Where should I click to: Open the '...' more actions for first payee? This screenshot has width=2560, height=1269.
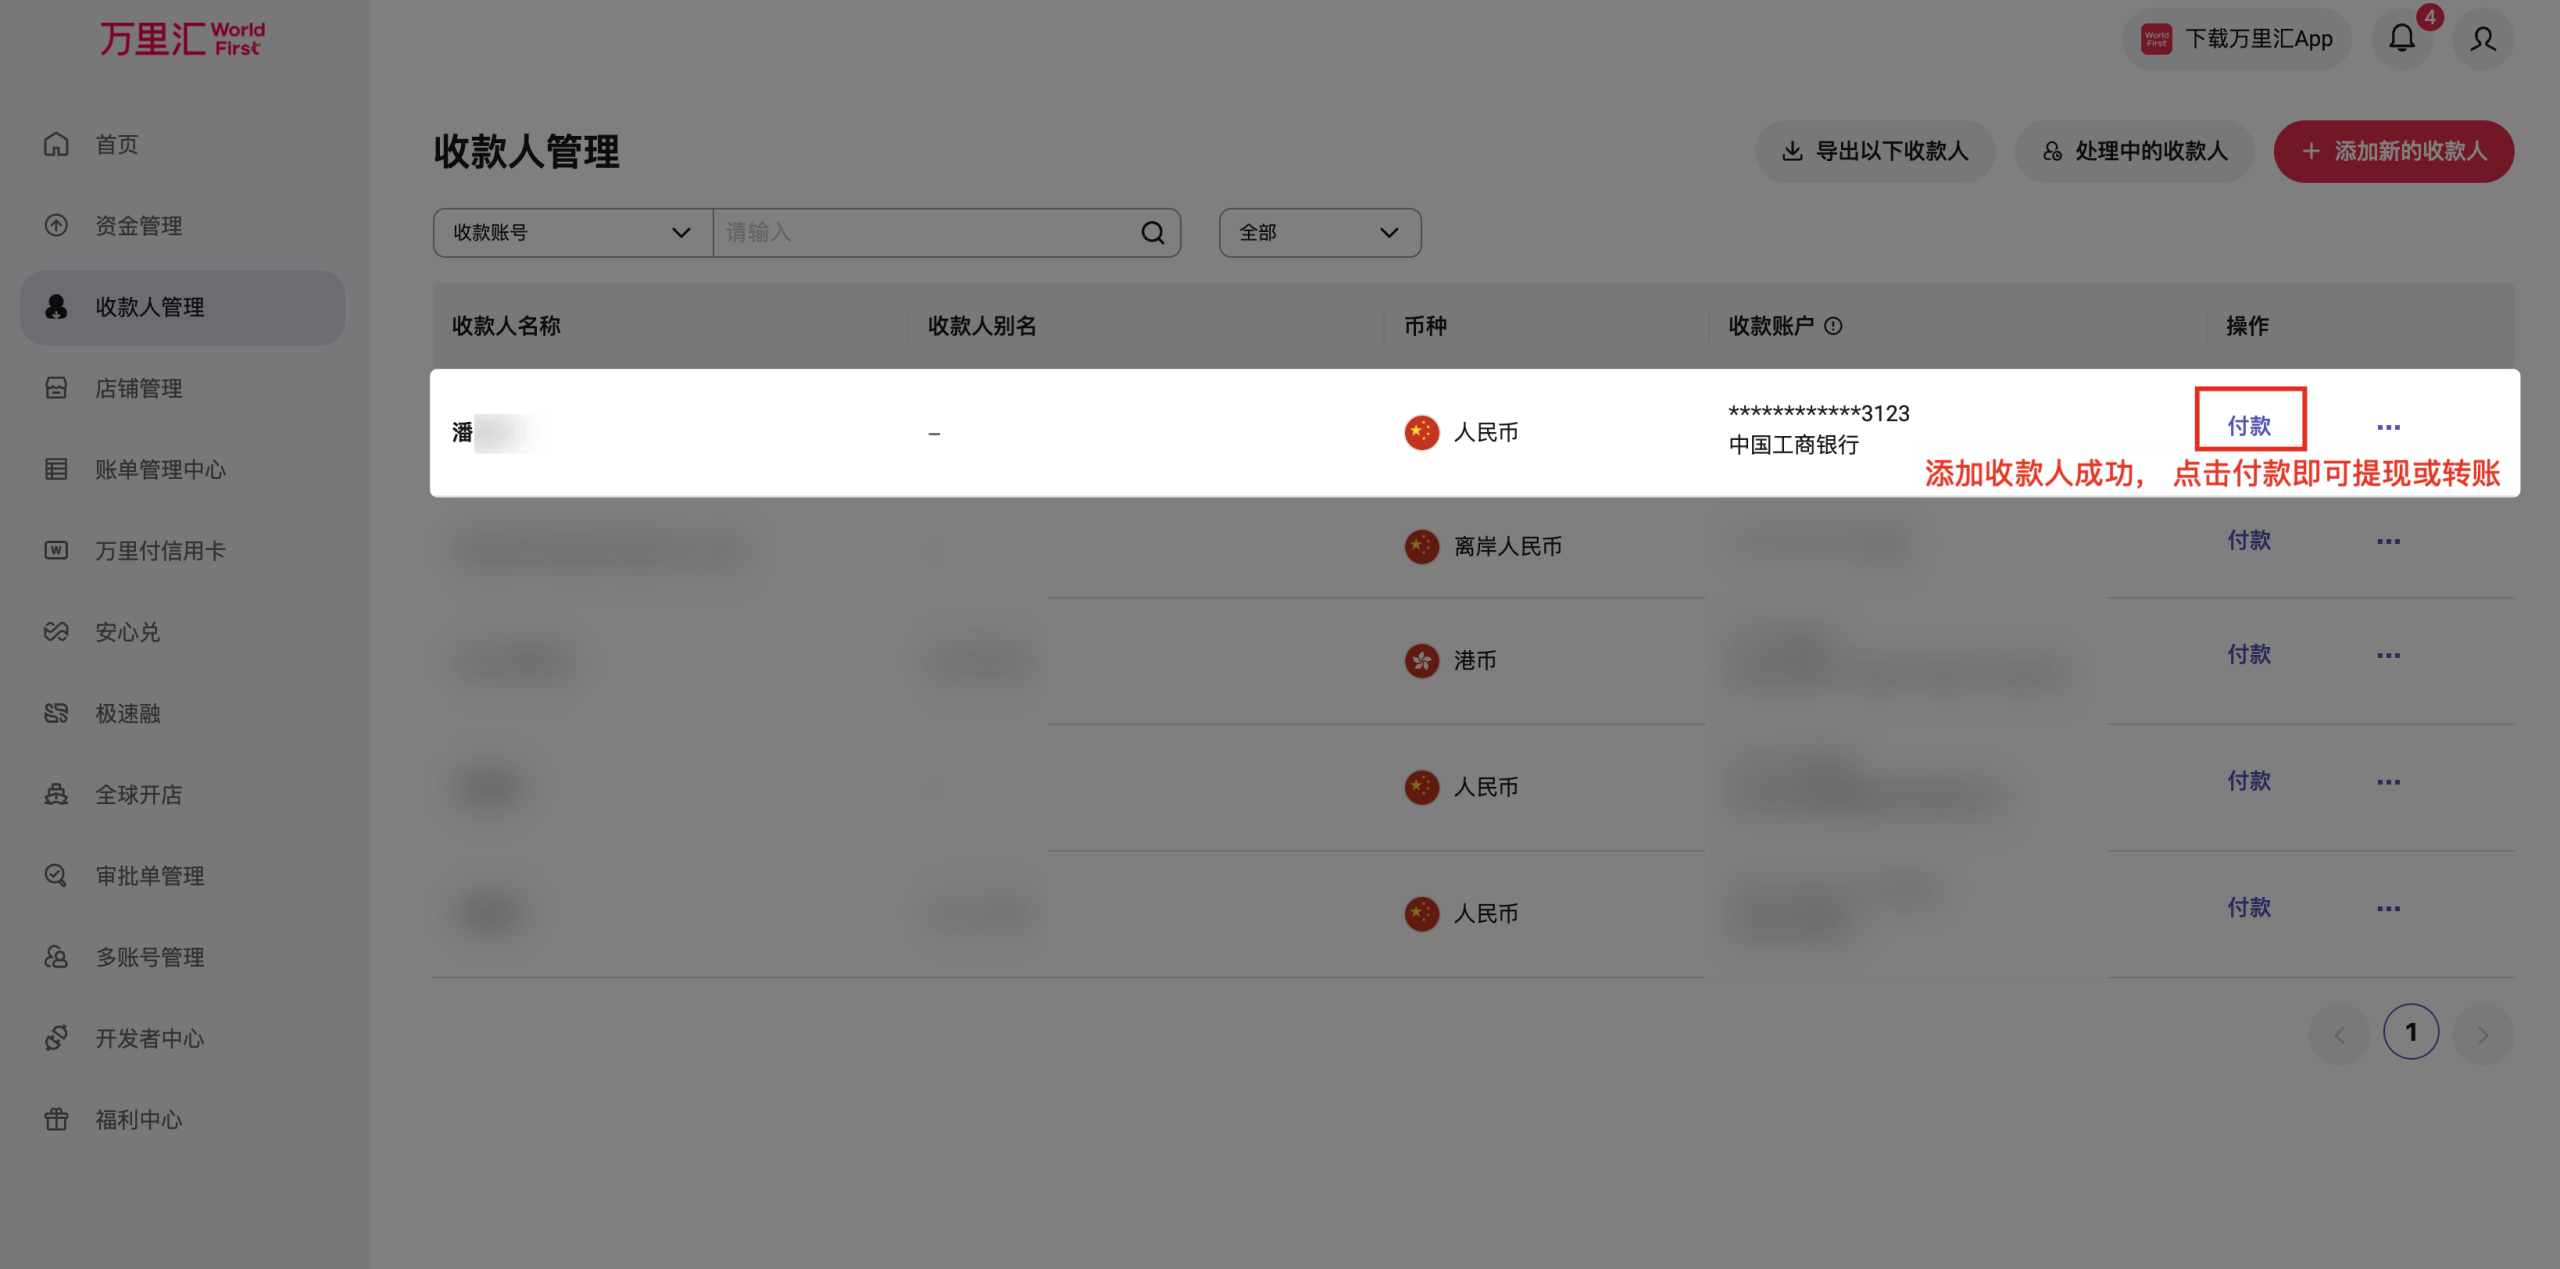[x=2388, y=425]
